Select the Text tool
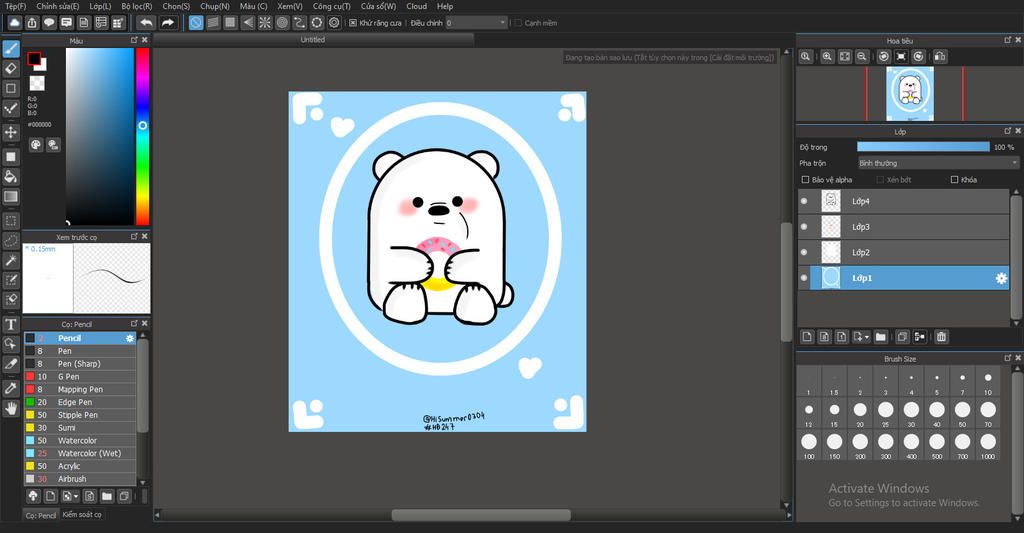1024x533 pixels. coord(11,324)
